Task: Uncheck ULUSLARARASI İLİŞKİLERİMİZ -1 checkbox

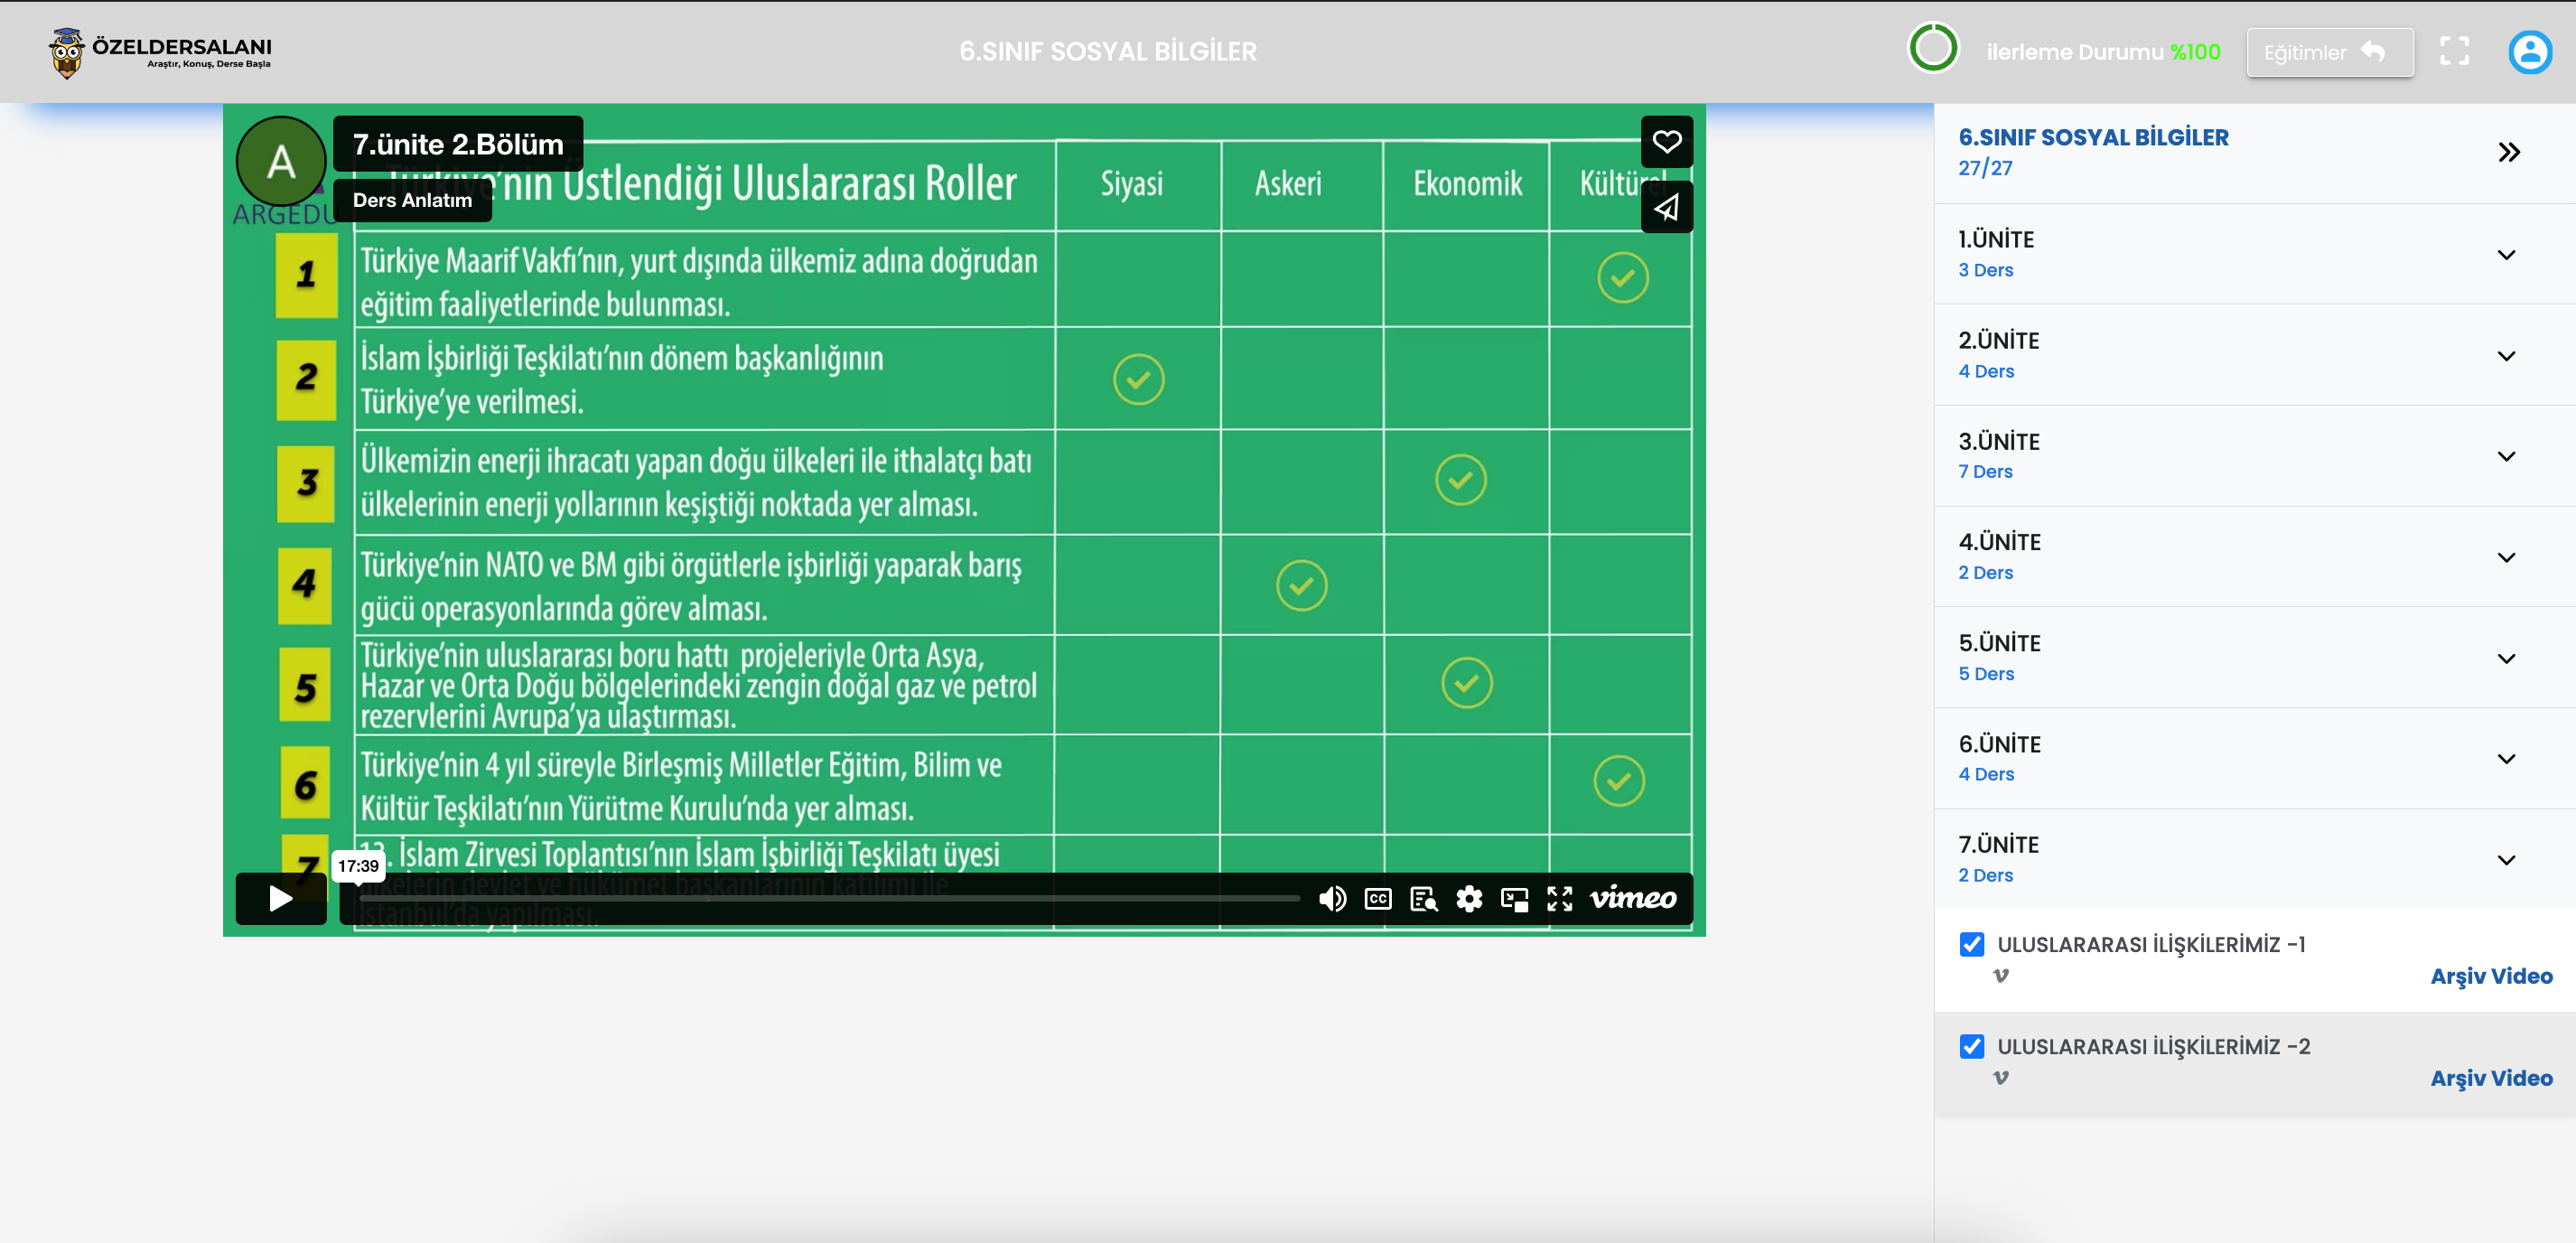Action: coord(1971,944)
